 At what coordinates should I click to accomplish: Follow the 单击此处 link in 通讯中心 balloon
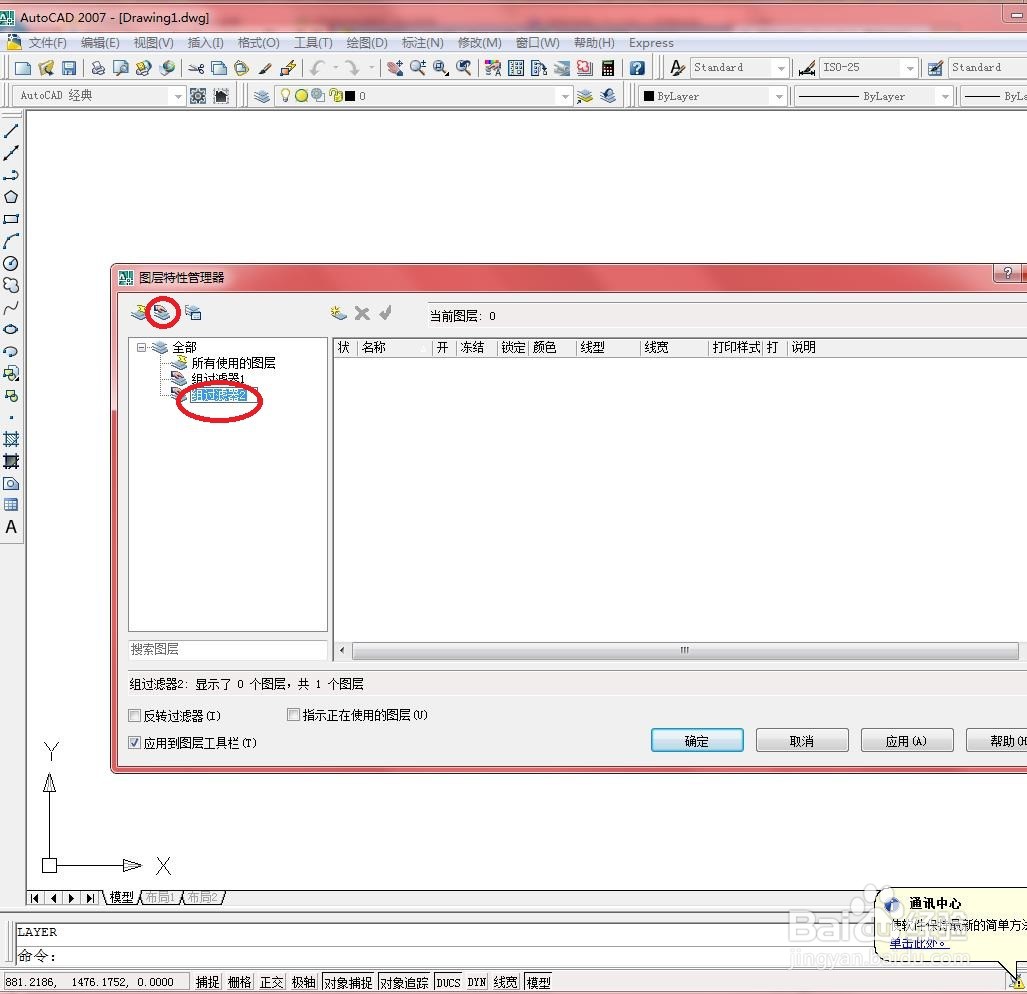tap(918, 943)
